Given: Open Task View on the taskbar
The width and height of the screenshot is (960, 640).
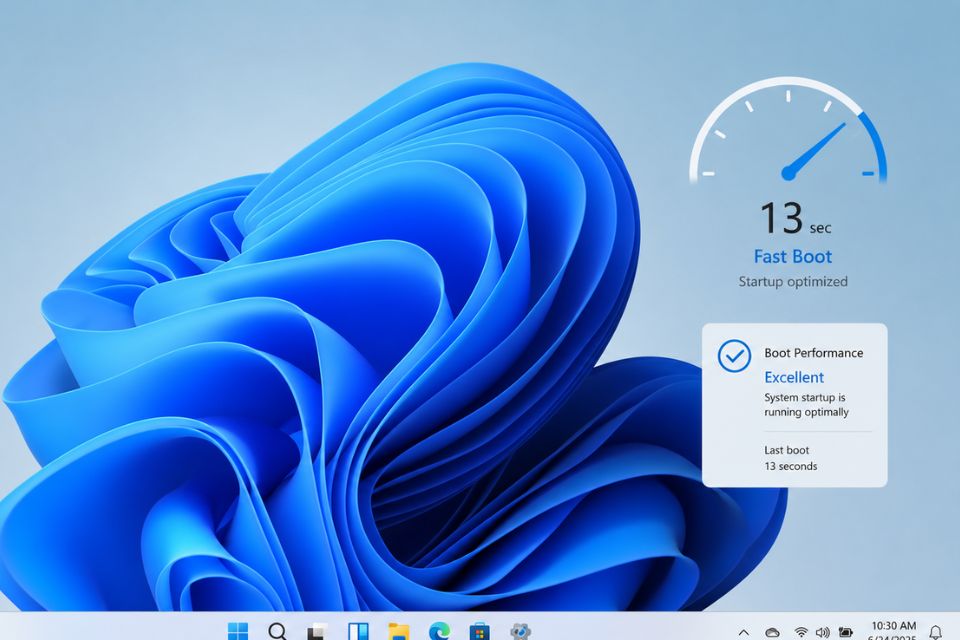Looking at the screenshot, I should click(x=317, y=631).
